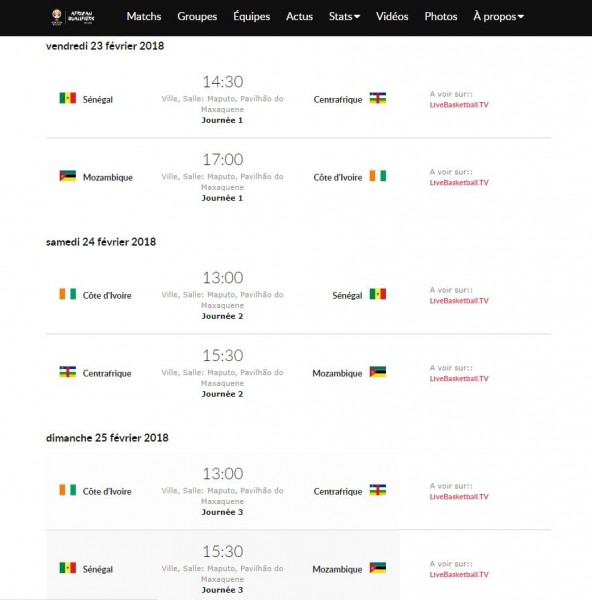This screenshot has height=600, width=592.
Task: Open the Matchs menu item
Action: click(144, 16)
